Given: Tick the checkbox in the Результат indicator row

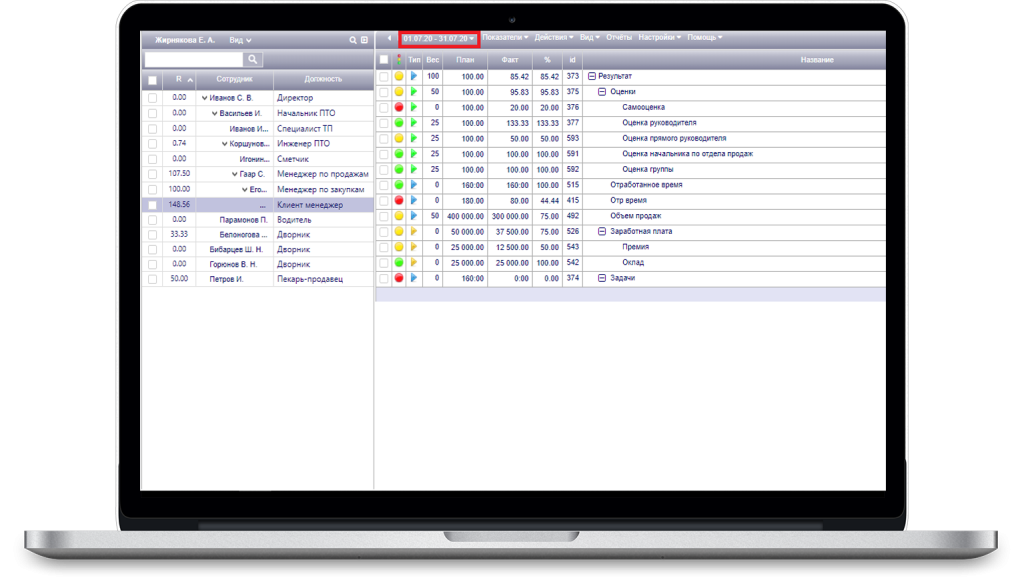Looking at the screenshot, I should [384, 76].
